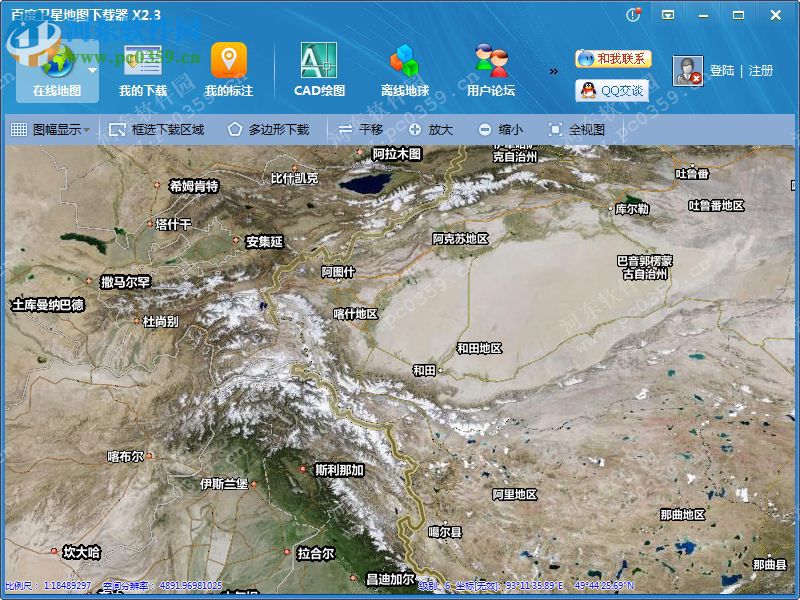Click the 阿图什 label on map
The width and height of the screenshot is (800, 600).
(338, 272)
